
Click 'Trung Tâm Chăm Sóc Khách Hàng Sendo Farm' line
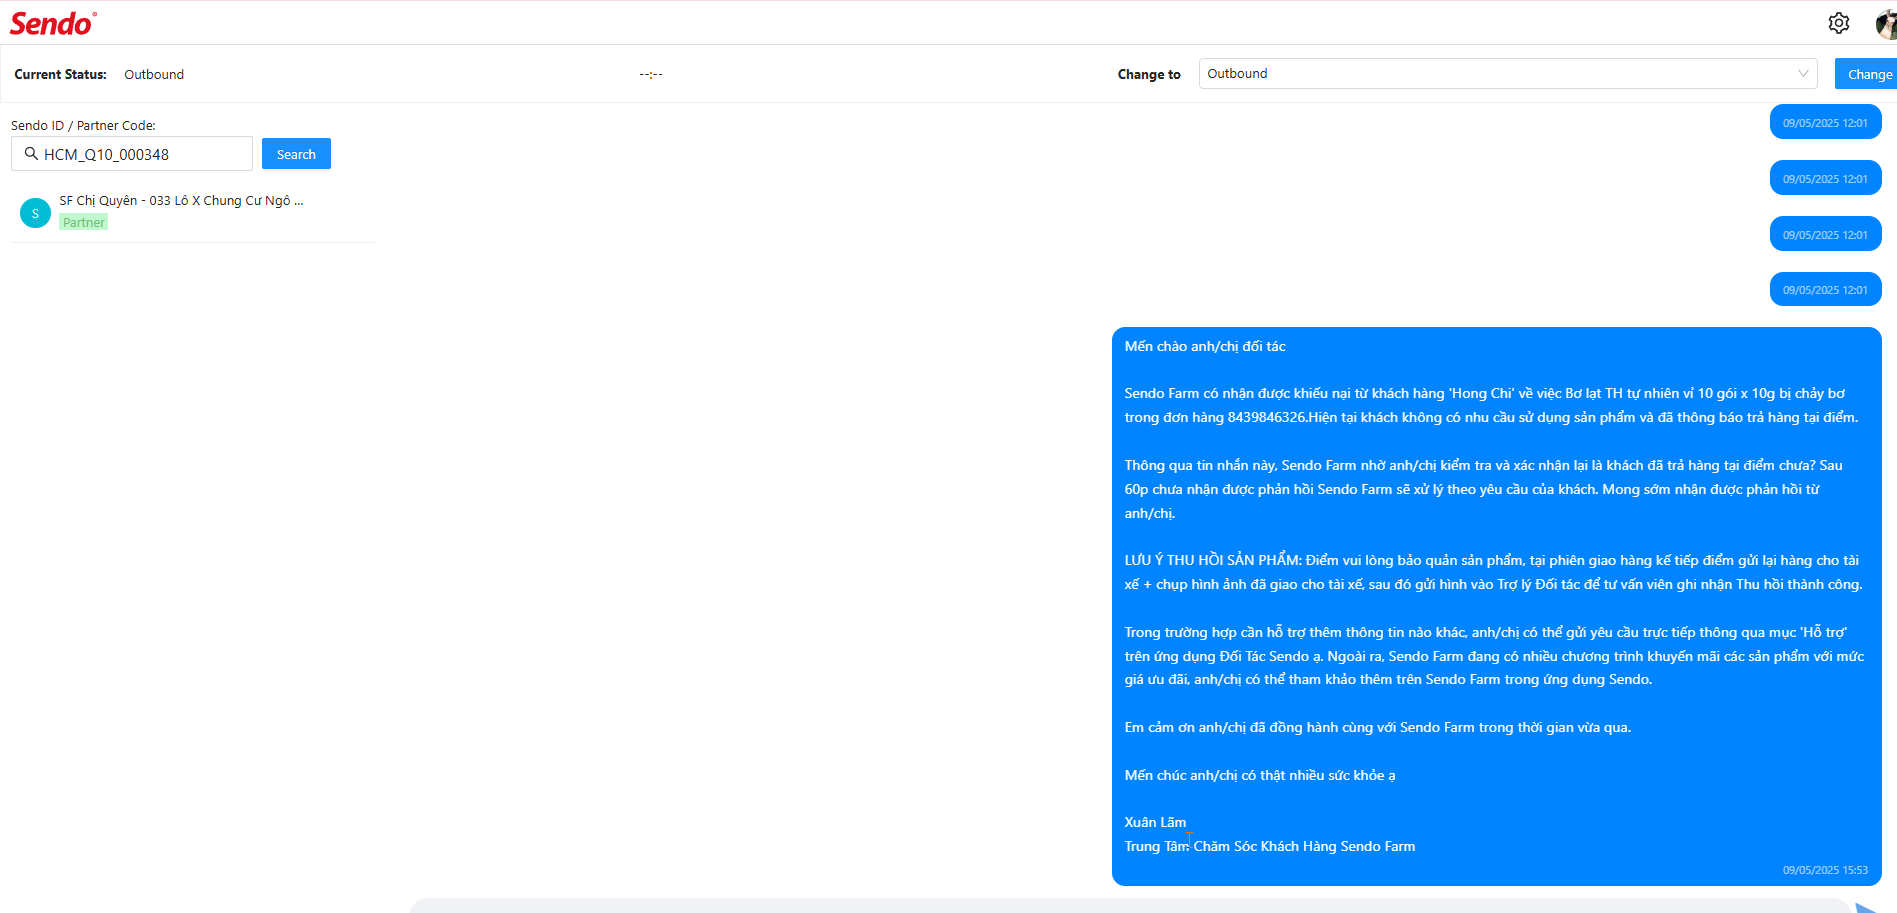coord(1270,846)
